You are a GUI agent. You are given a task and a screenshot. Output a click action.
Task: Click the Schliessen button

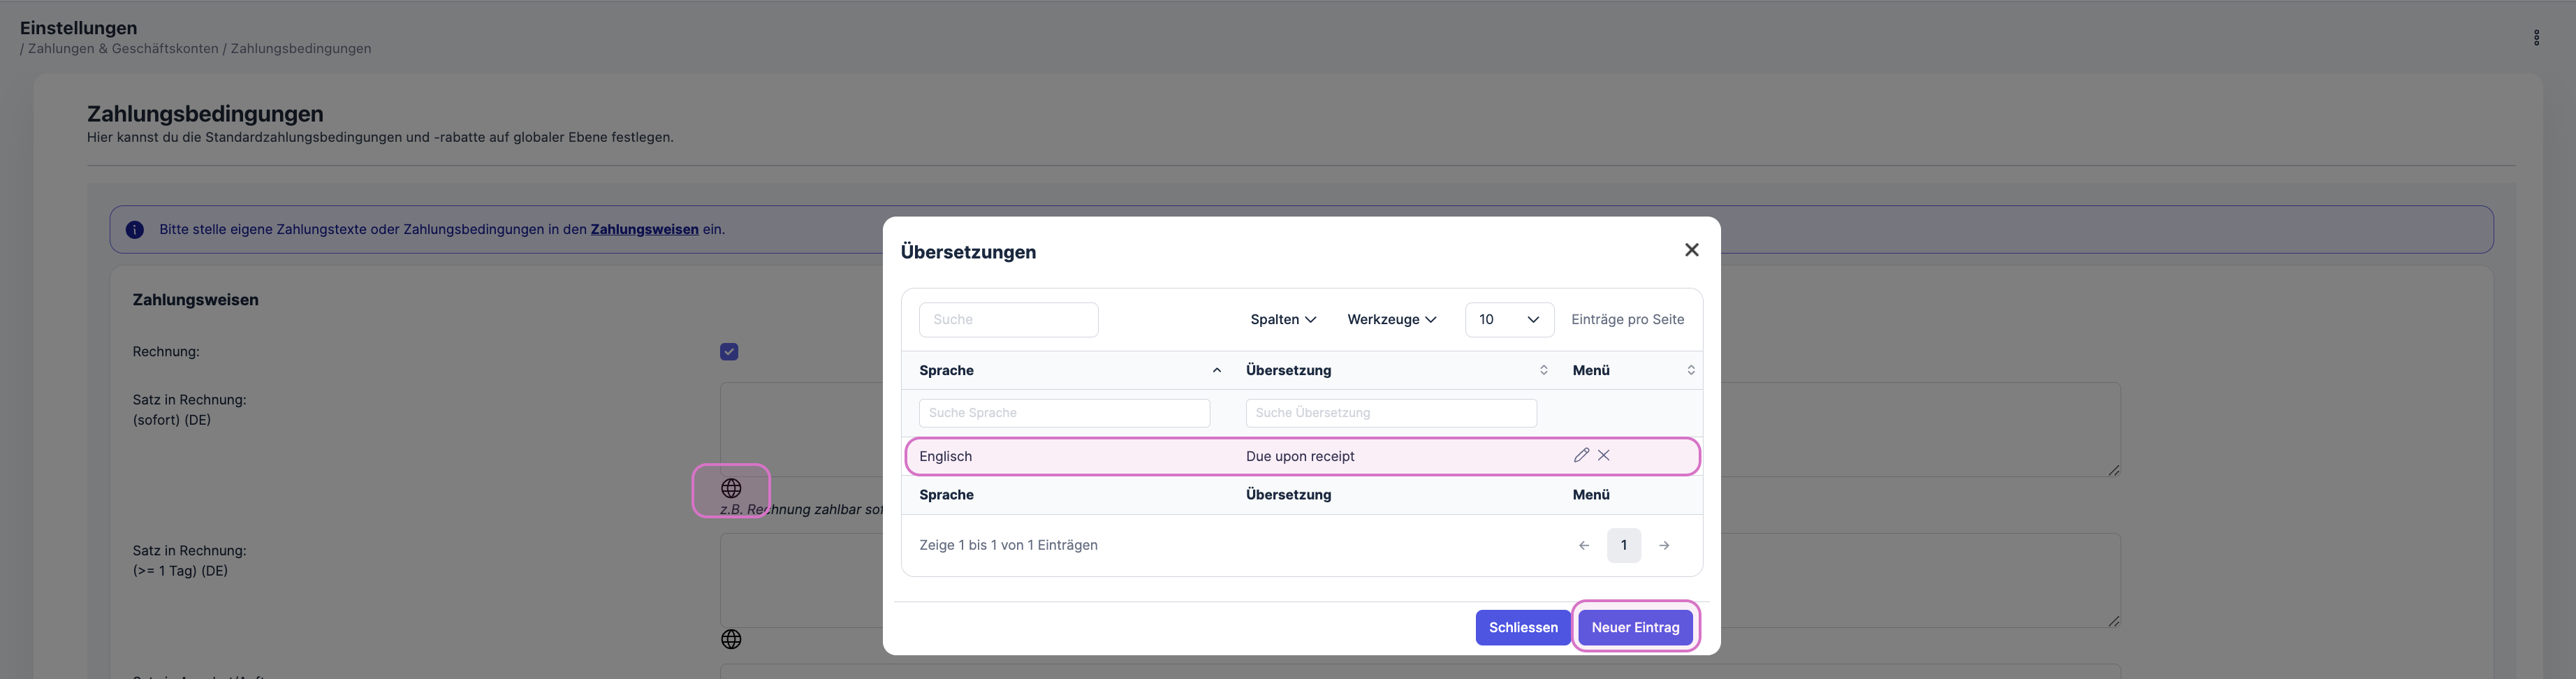[1522, 627]
